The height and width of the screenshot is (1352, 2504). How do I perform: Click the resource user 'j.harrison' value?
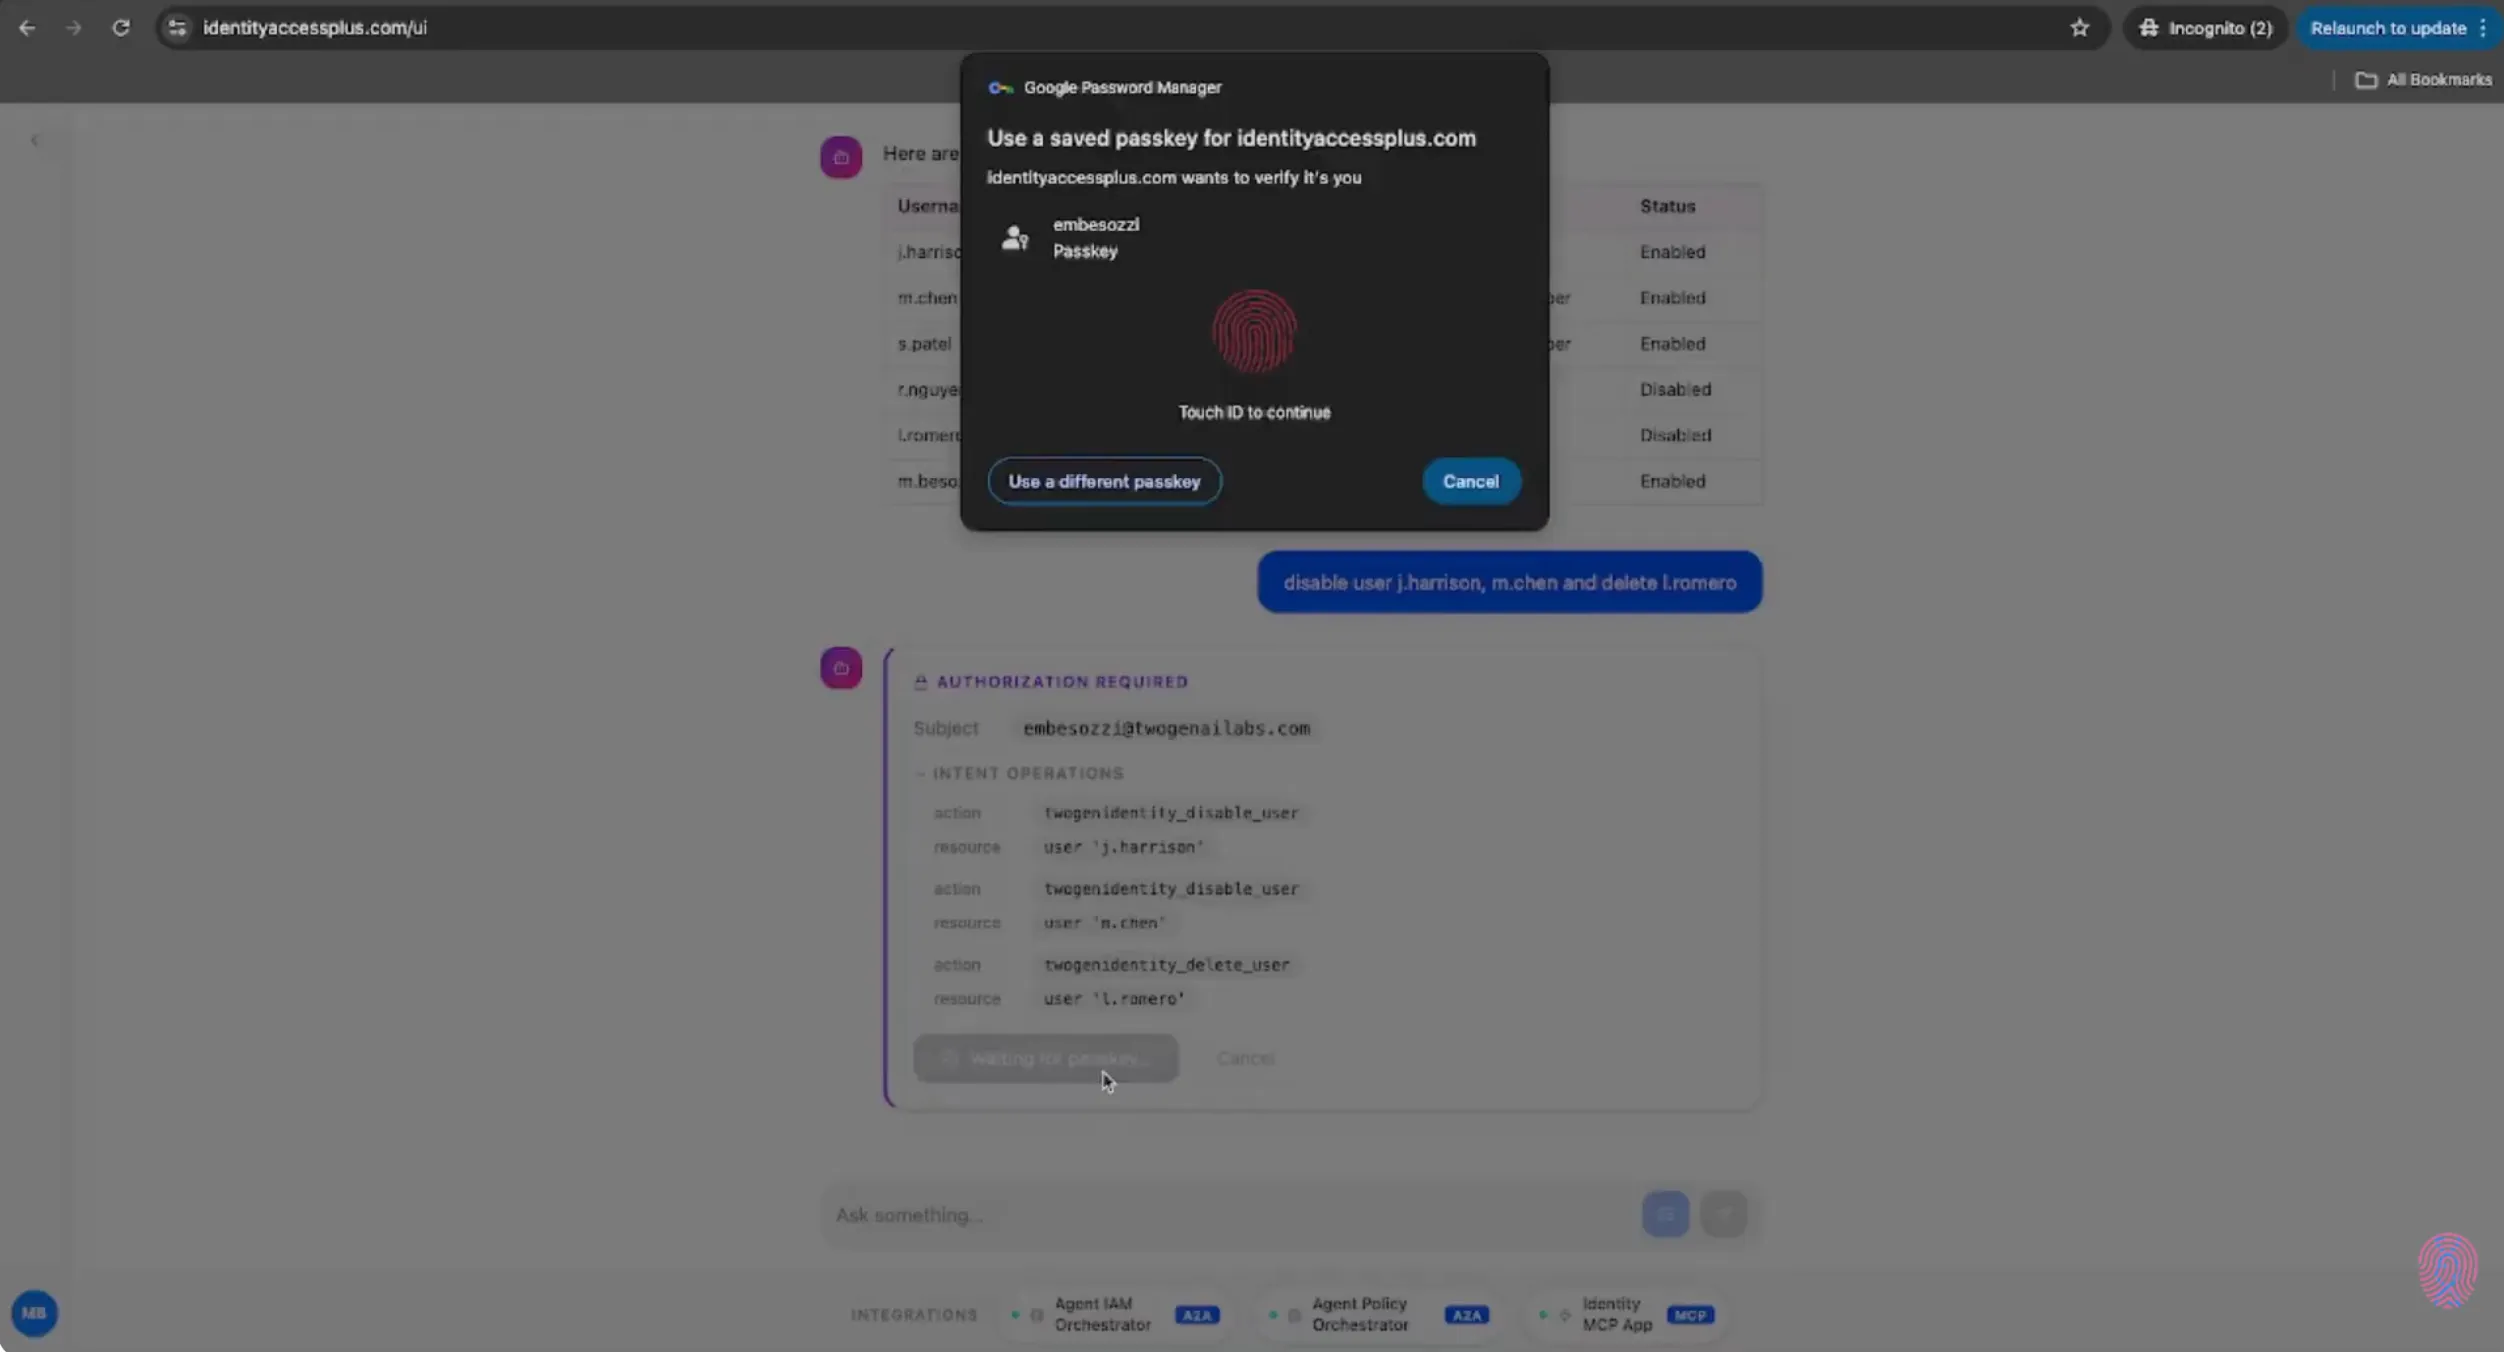[x=1123, y=846]
